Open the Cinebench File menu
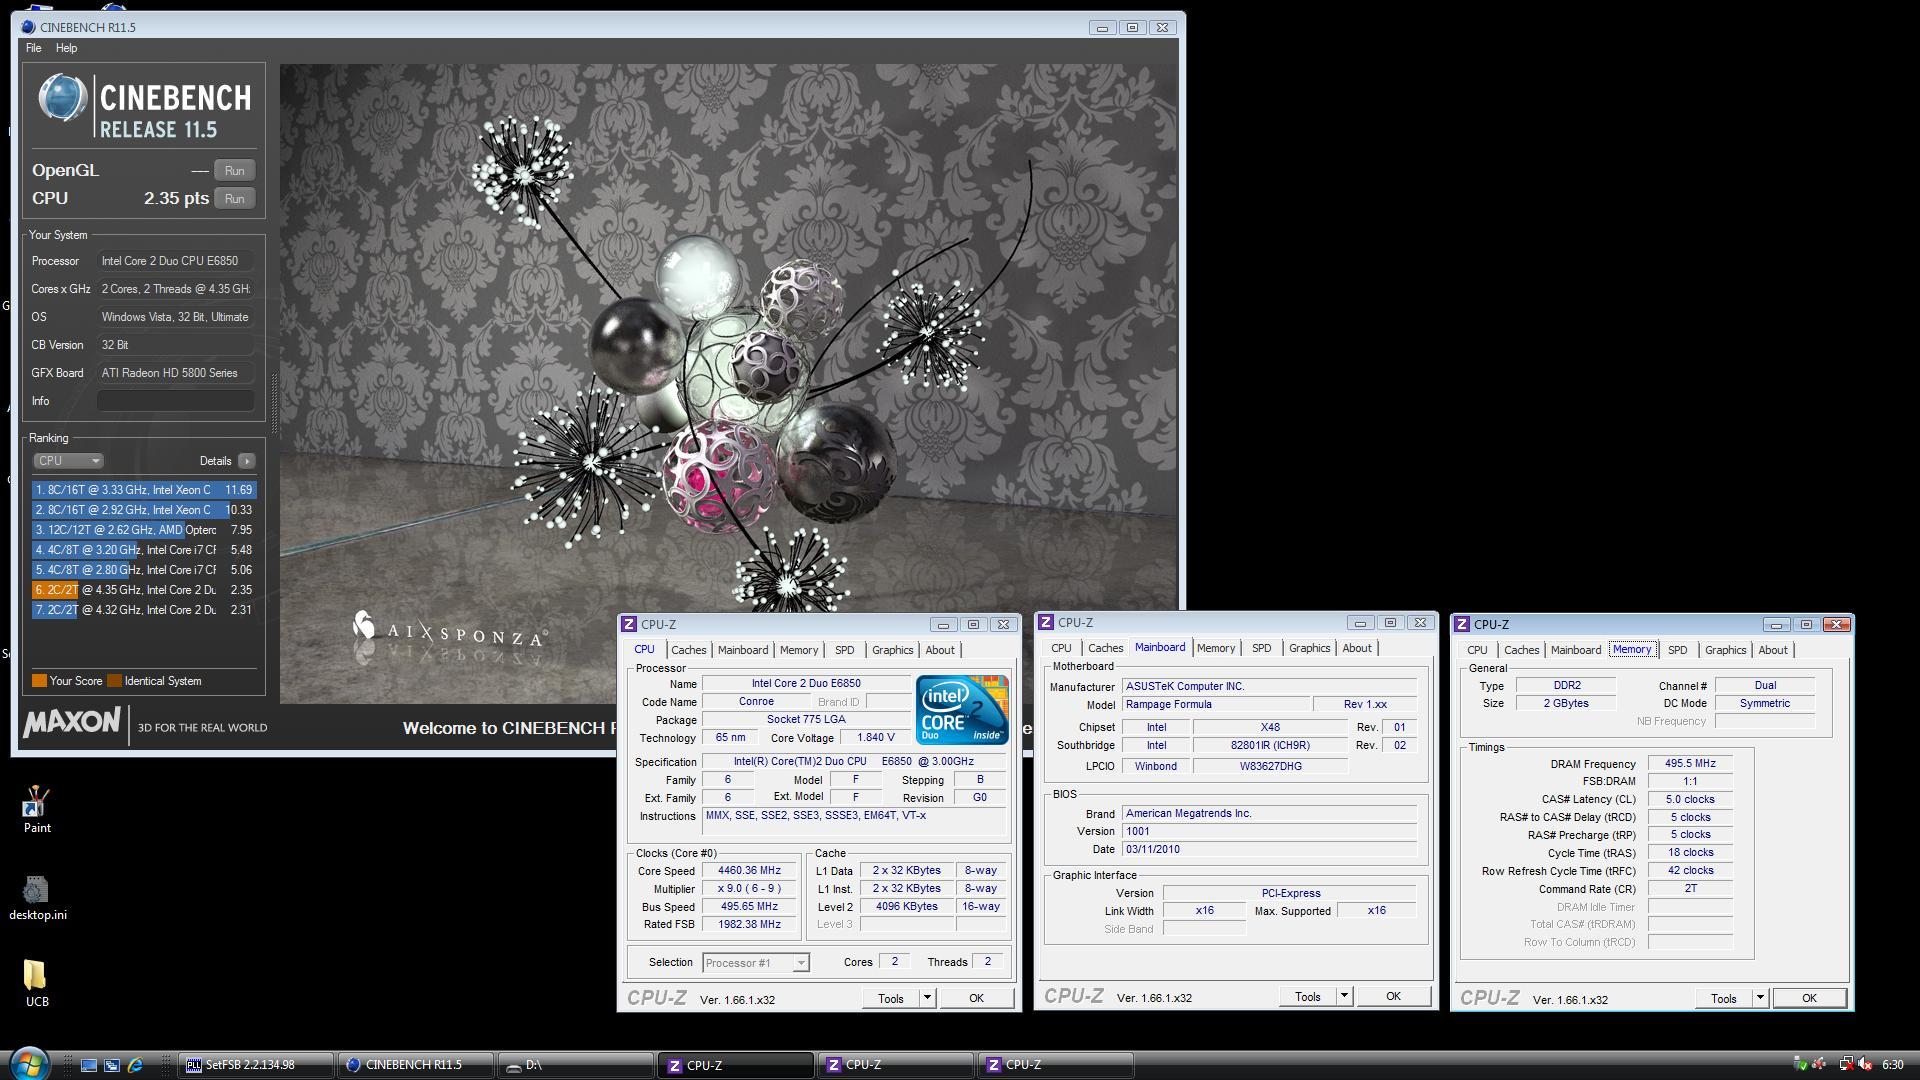The width and height of the screenshot is (1920, 1080). (33, 48)
